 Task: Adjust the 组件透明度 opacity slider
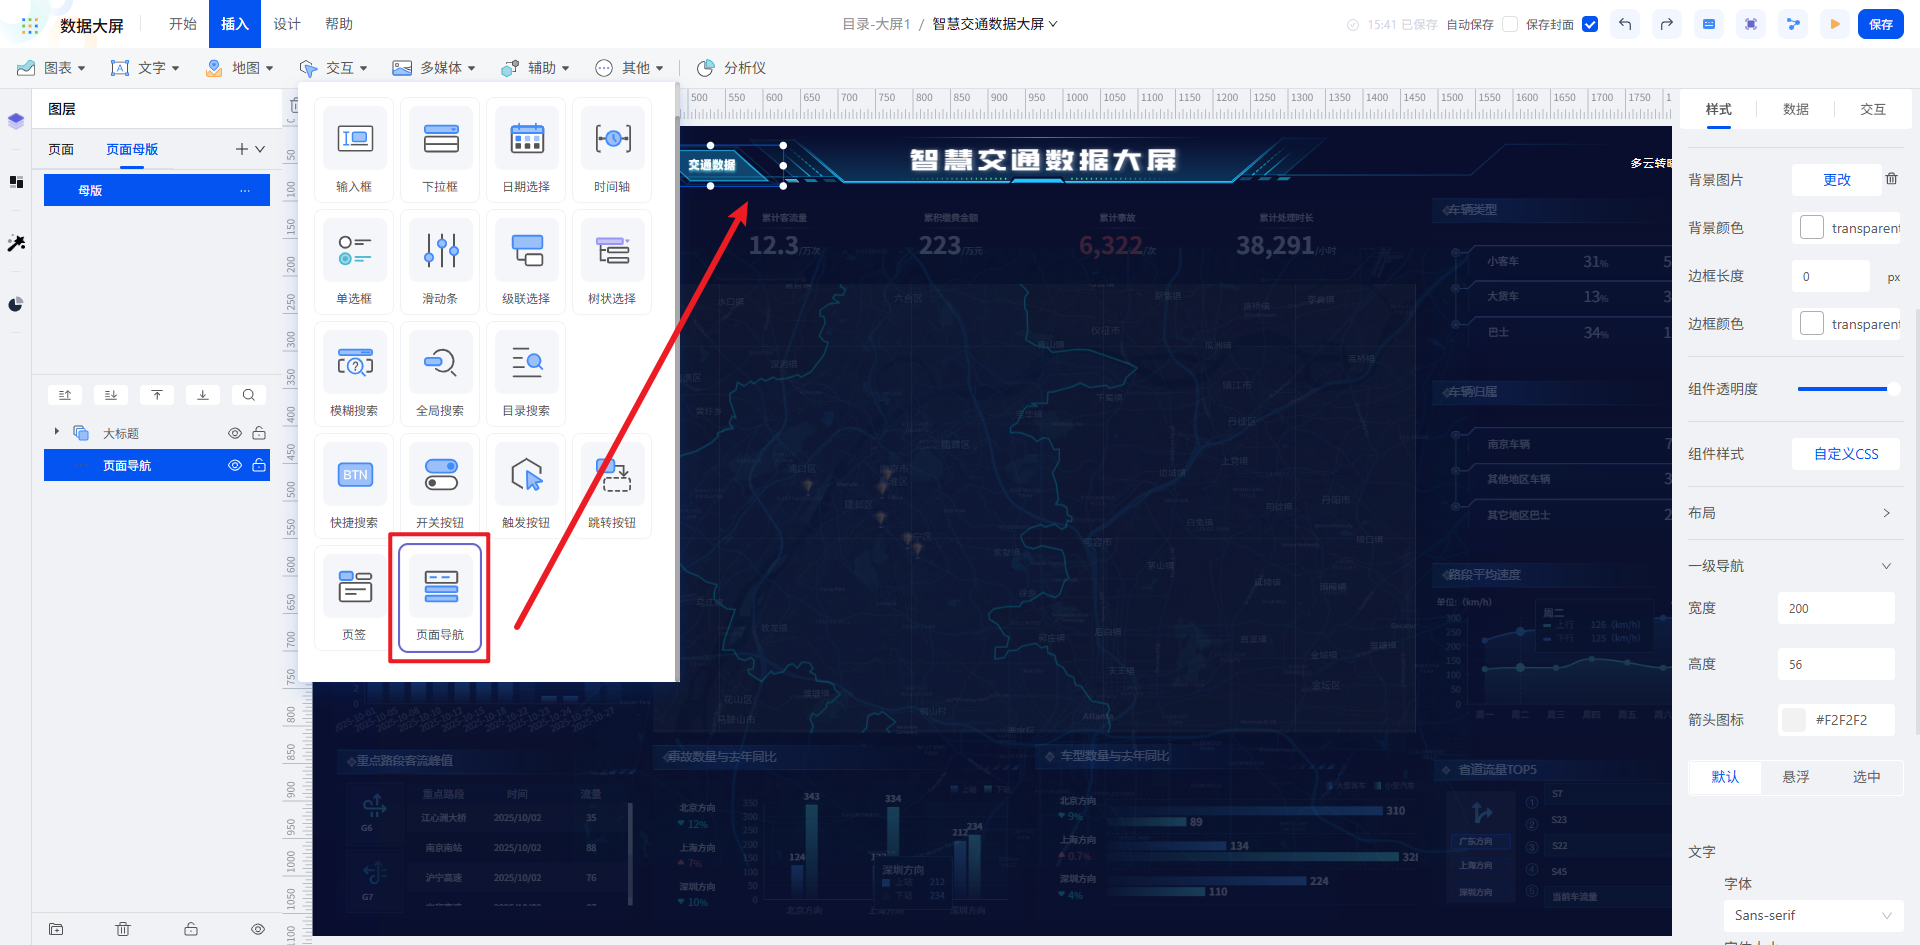(1848, 389)
